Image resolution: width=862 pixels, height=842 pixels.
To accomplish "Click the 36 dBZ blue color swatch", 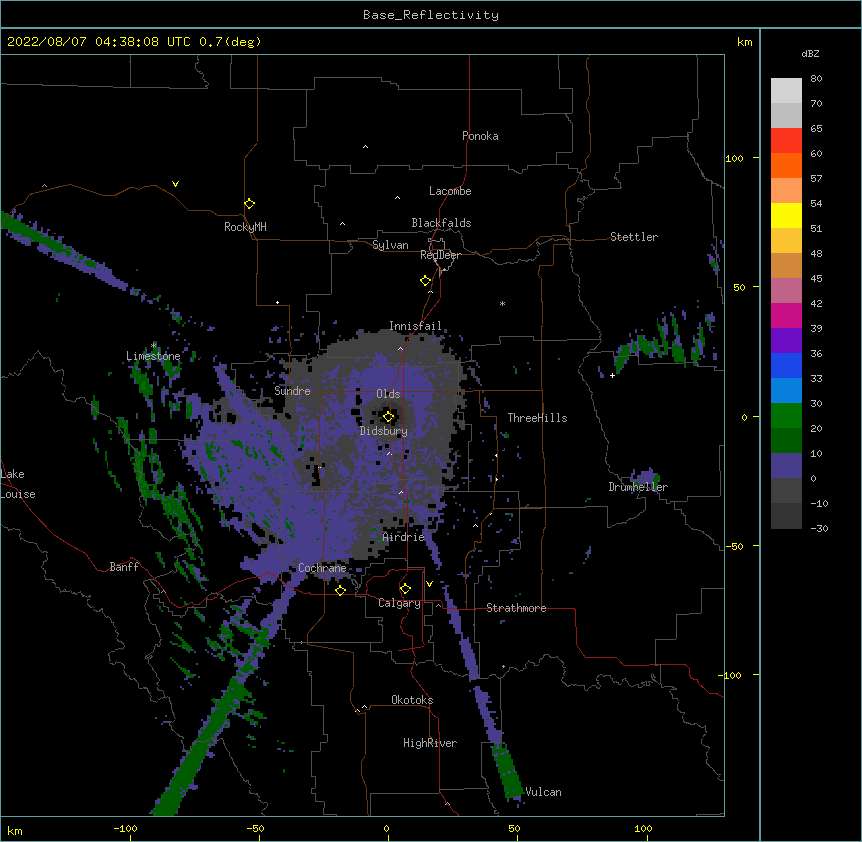I will tap(786, 365).
